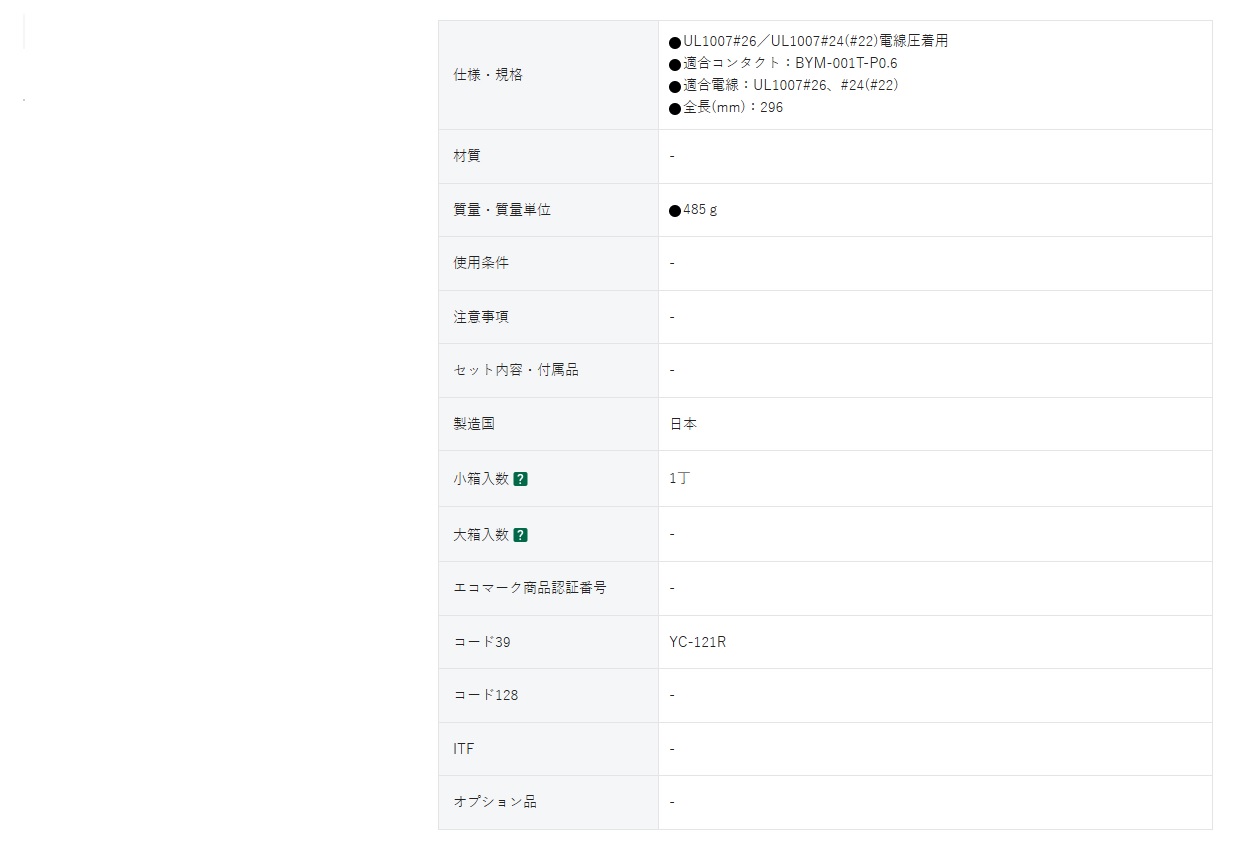Click the コード128 row label
Screen dimensions: 1243x843
(x=486, y=695)
